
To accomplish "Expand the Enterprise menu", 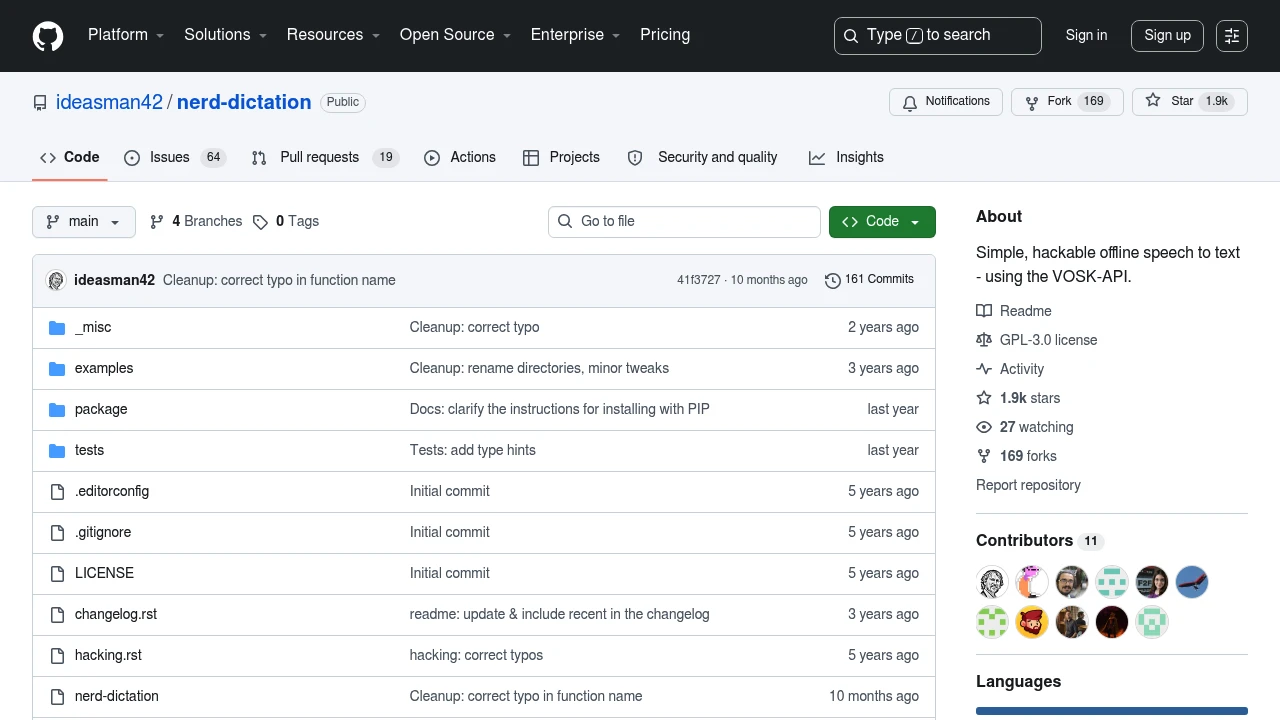I will (x=576, y=35).
